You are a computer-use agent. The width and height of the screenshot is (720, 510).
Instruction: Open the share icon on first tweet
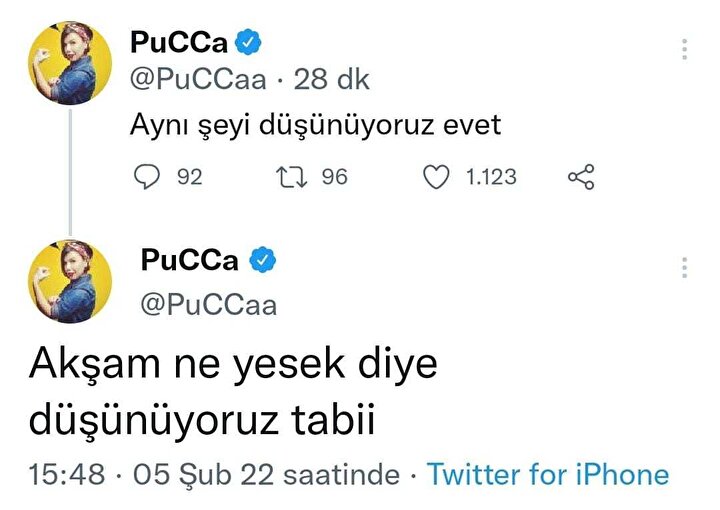[x=581, y=177]
